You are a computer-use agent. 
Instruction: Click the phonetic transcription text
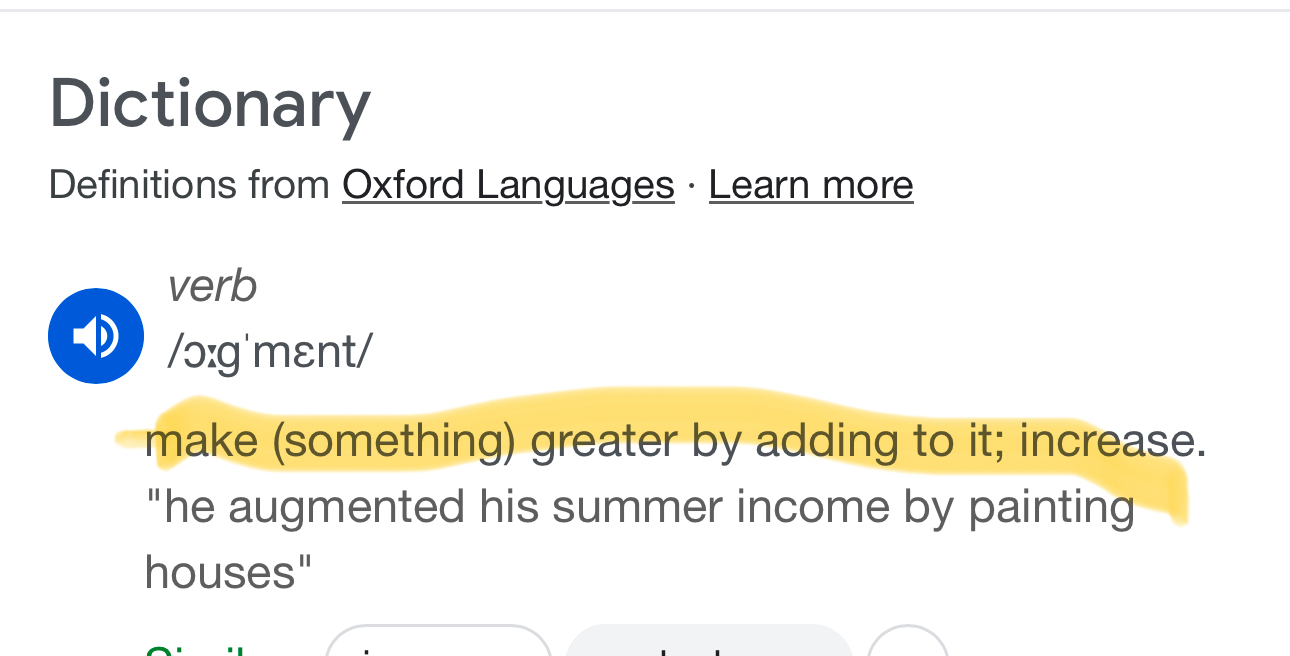pos(270,351)
